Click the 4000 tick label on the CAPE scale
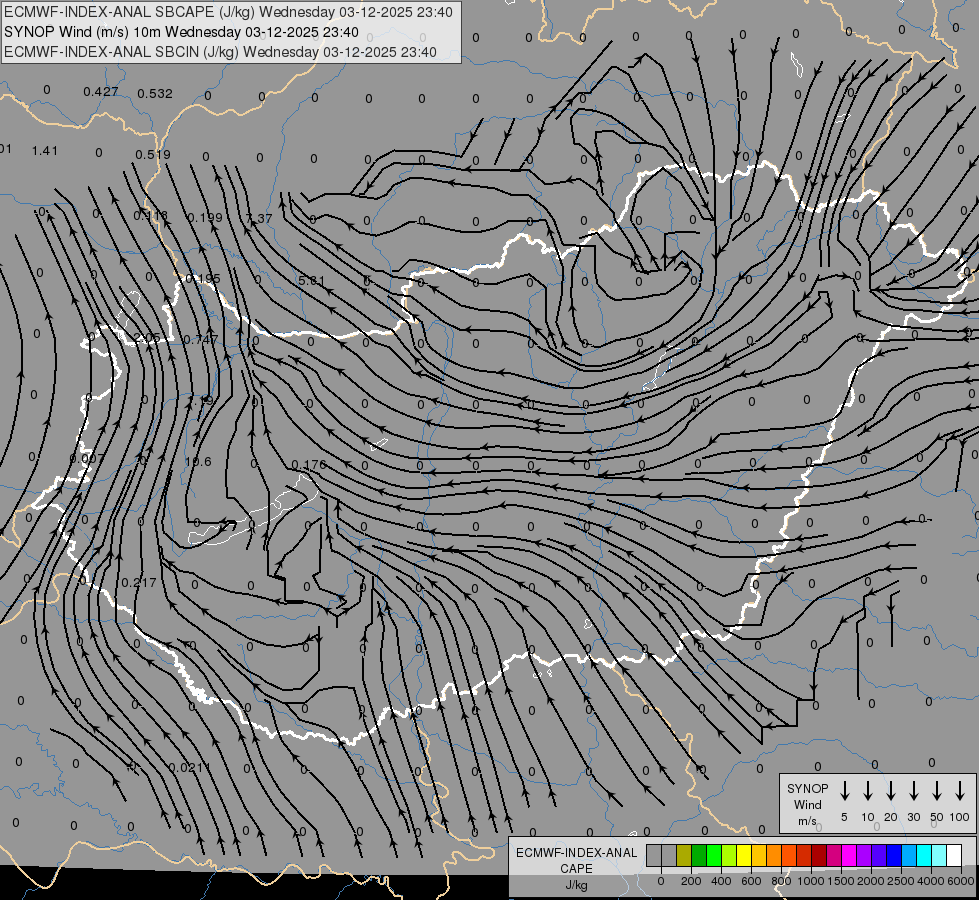The width and height of the screenshot is (979, 900). [x=931, y=881]
